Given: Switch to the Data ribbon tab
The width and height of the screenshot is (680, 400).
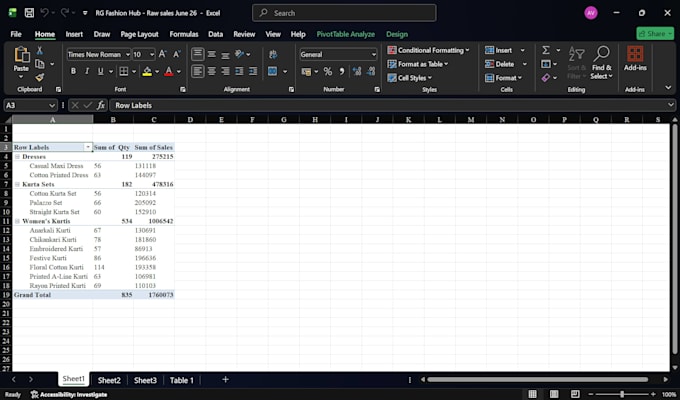Looking at the screenshot, I should click(216, 34).
